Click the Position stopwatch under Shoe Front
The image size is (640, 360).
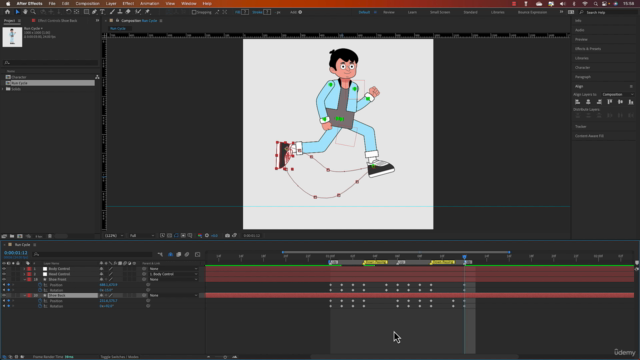click(40, 285)
